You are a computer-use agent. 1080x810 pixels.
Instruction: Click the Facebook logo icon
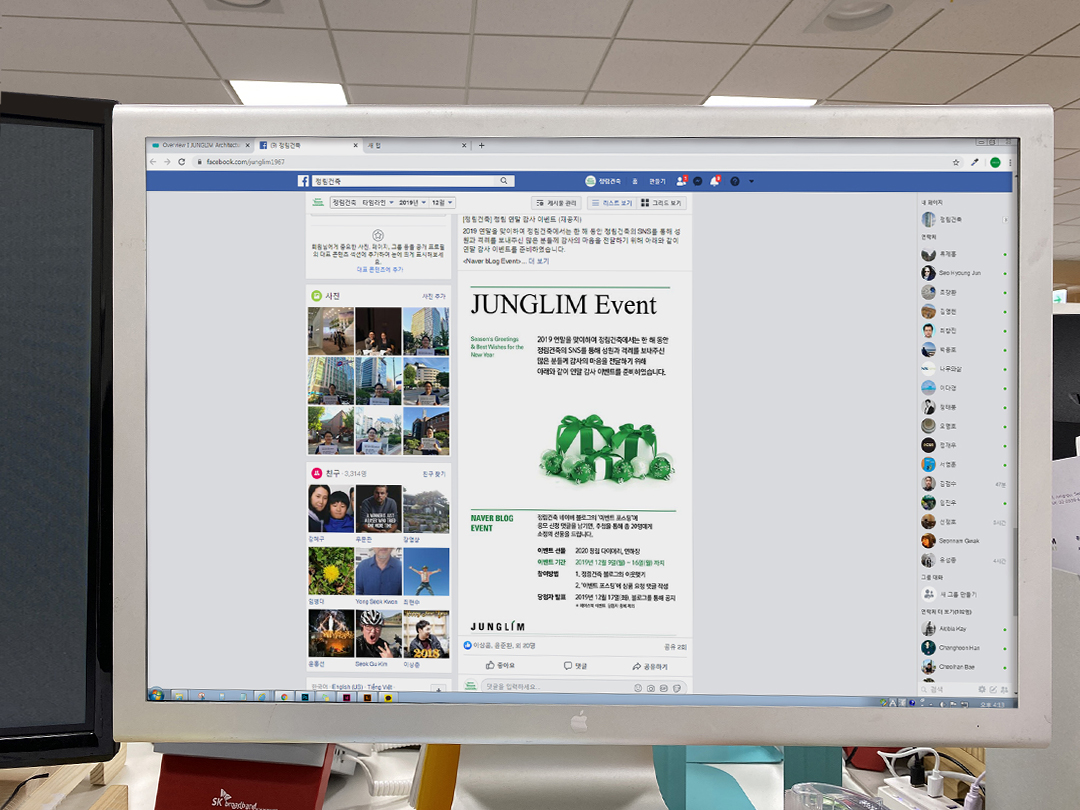(303, 180)
